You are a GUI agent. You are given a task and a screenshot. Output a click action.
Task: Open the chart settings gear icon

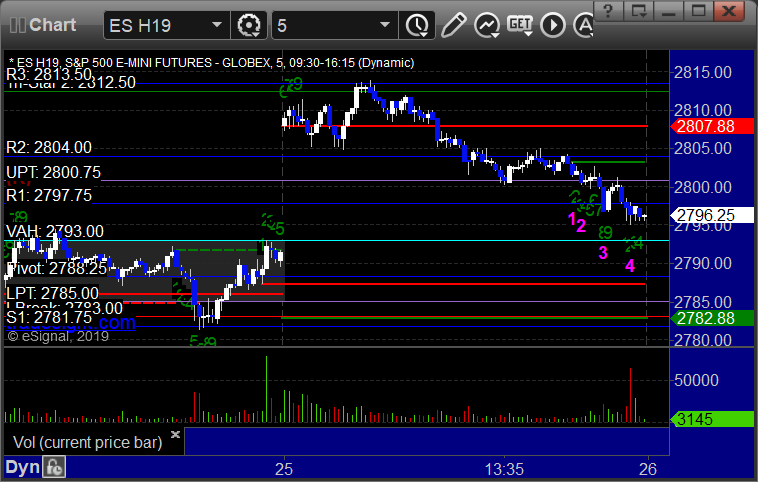249,25
